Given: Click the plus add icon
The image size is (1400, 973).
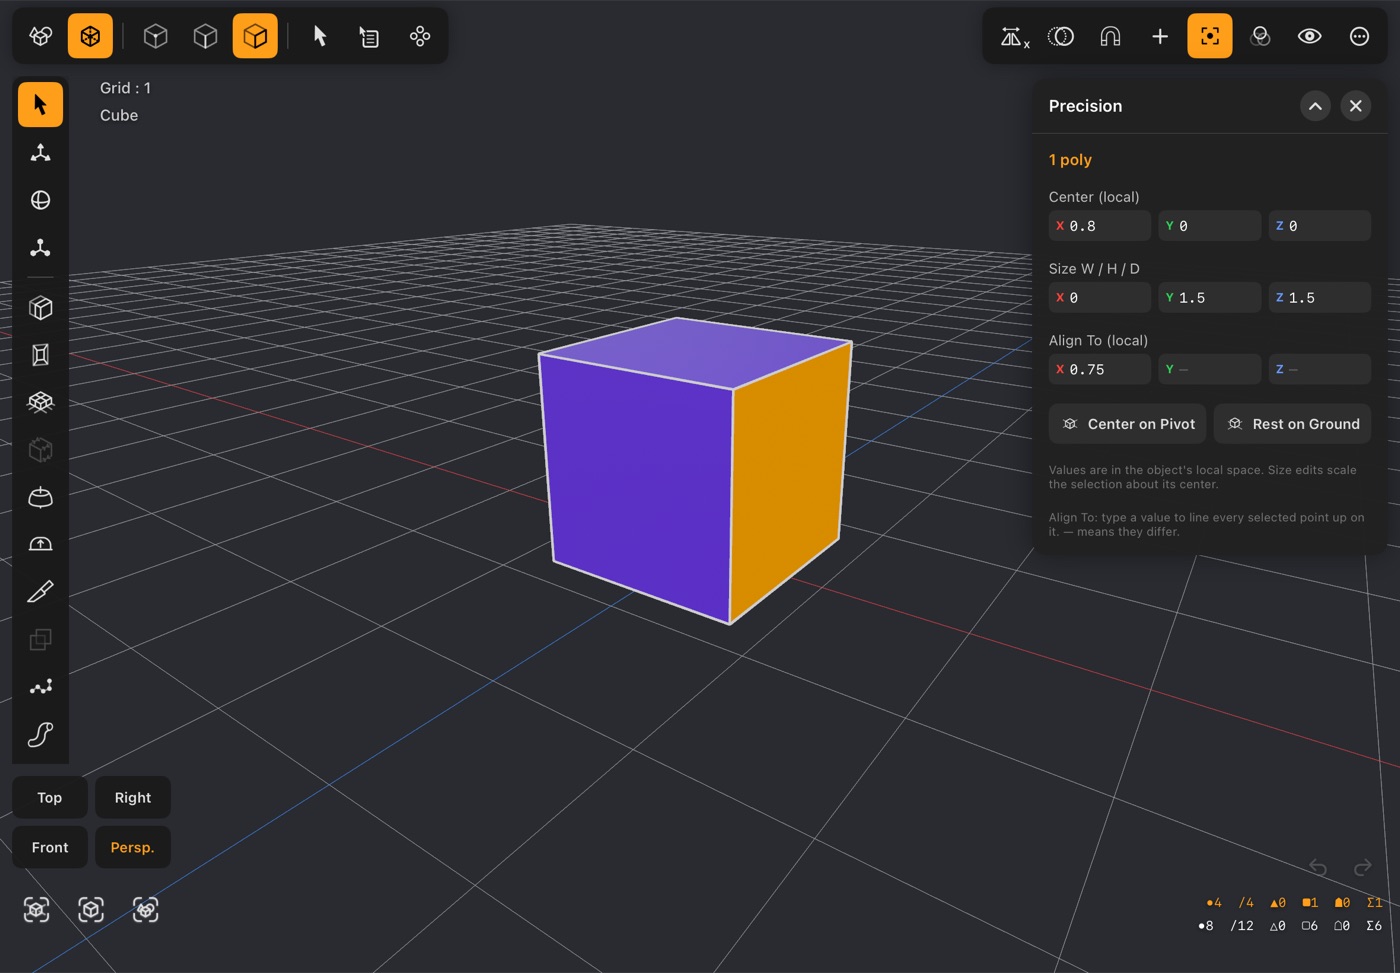Looking at the screenshot, I should tap(1160, 36).
